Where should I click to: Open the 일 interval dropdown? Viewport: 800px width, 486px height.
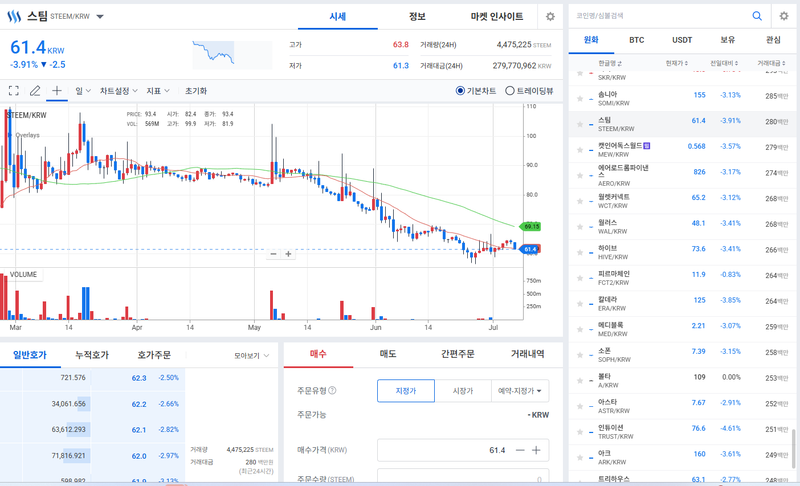click(x=83, y=91)
